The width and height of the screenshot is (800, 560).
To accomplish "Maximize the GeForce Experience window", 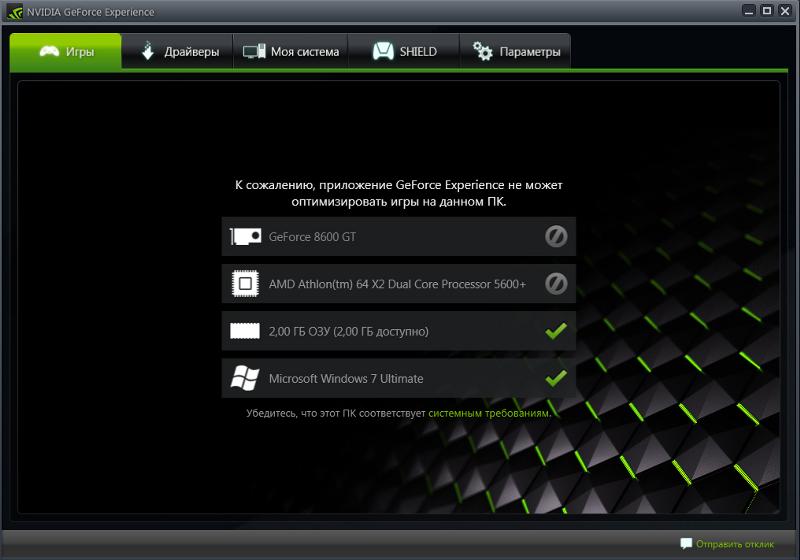I will click(x=766, y=11).
